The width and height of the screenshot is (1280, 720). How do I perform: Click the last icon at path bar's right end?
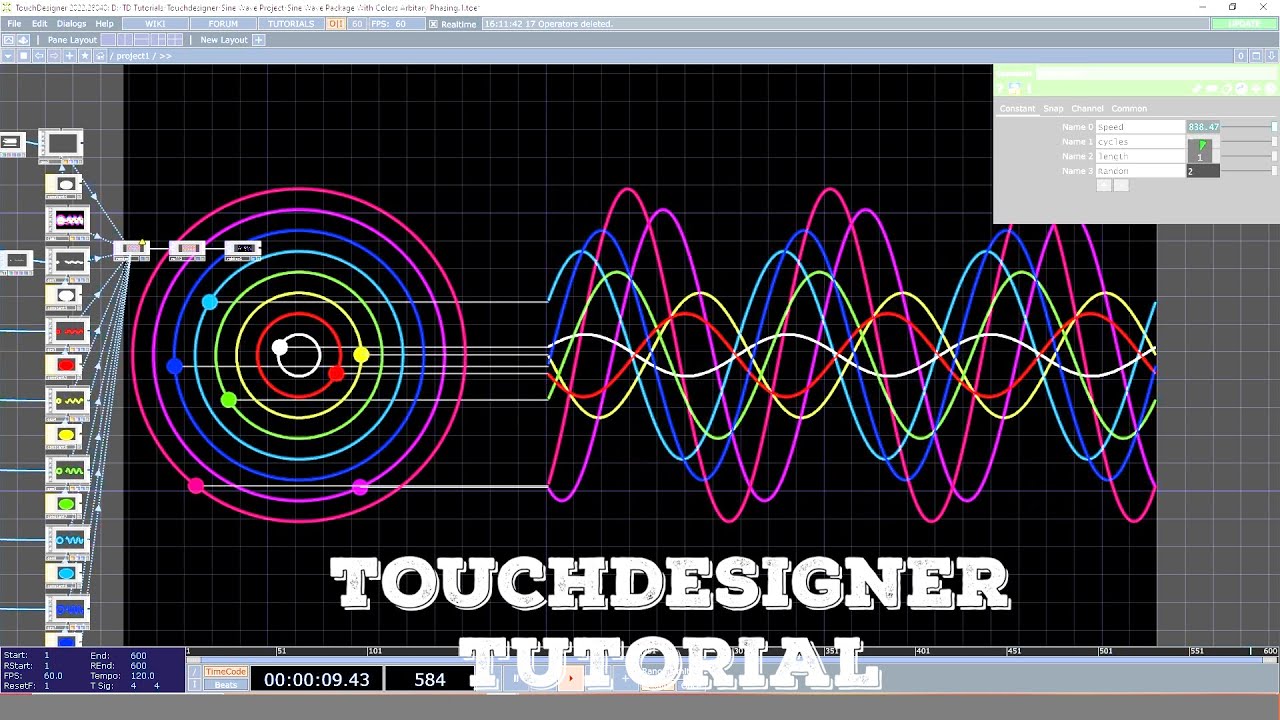tap(1271, 56)
